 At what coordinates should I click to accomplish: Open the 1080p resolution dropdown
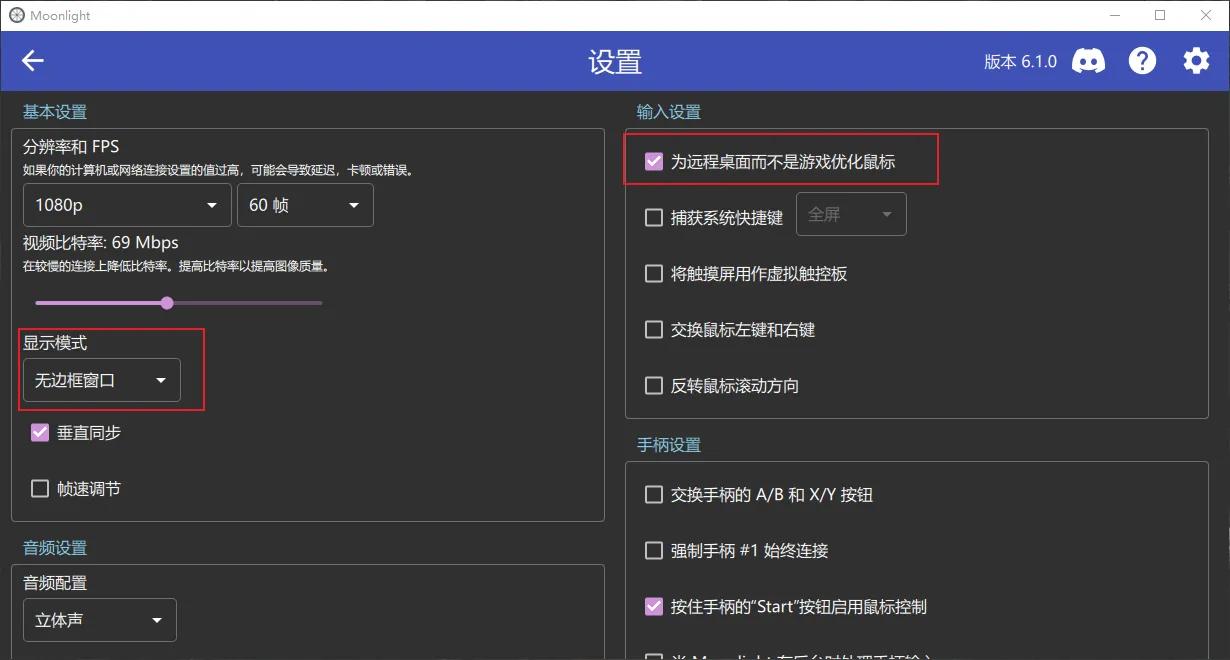(127, 205)
